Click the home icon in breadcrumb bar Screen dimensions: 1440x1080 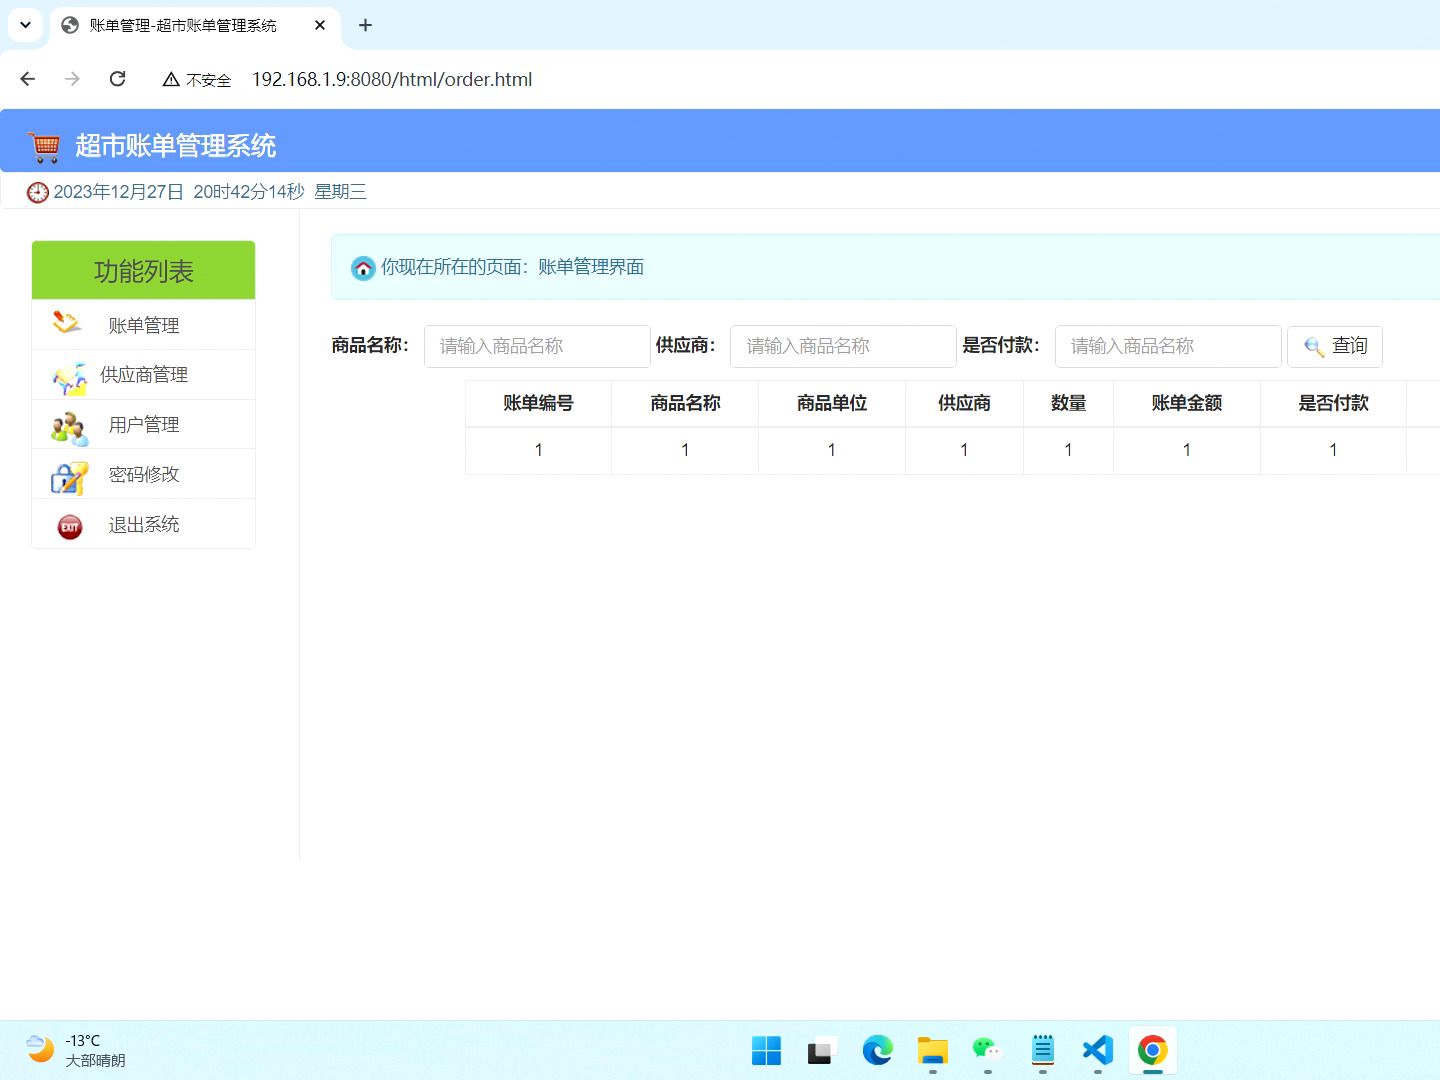click(x=363, y=268)
